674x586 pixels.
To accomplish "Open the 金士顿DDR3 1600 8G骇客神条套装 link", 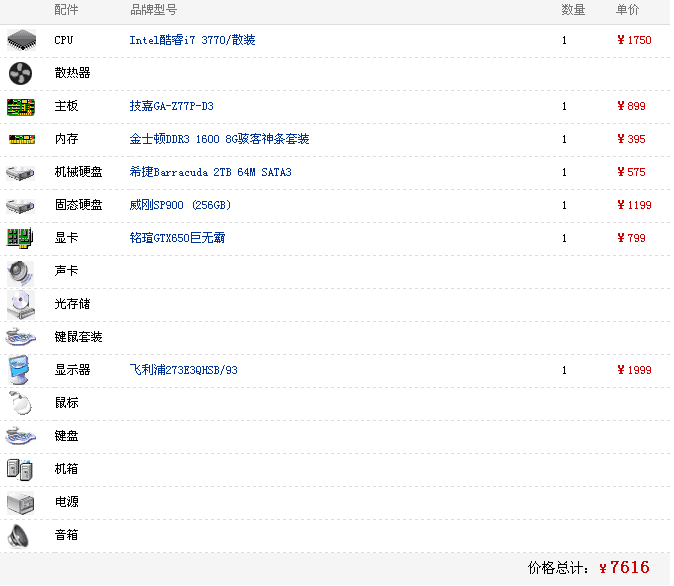I will (219, 139).
